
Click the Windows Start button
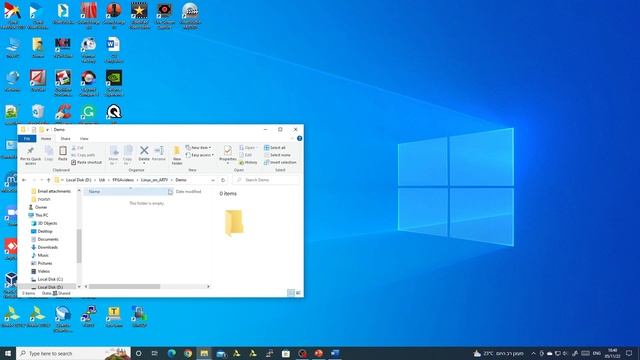click(x=8, y=353)
